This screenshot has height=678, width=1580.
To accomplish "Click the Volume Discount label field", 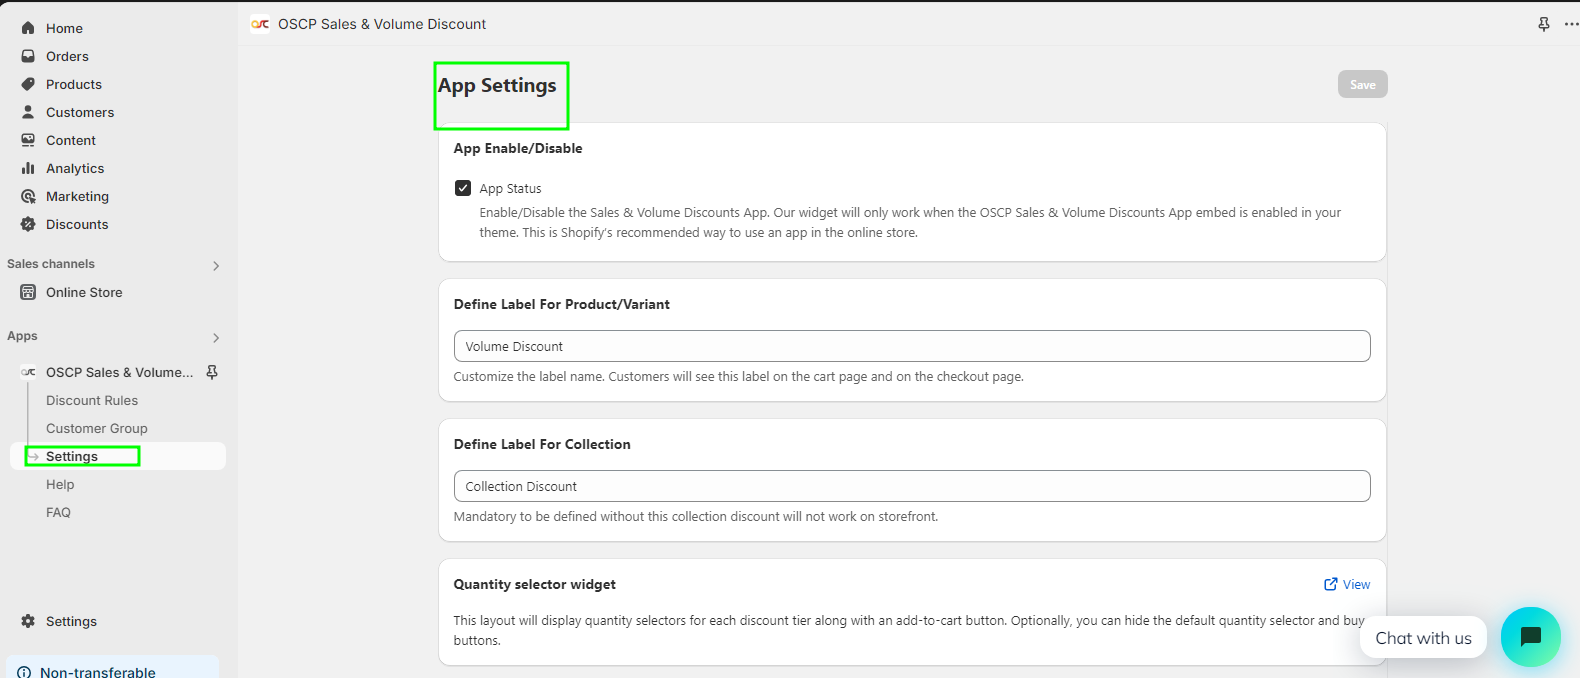I will pyautogui.click(x=911, y=346).
